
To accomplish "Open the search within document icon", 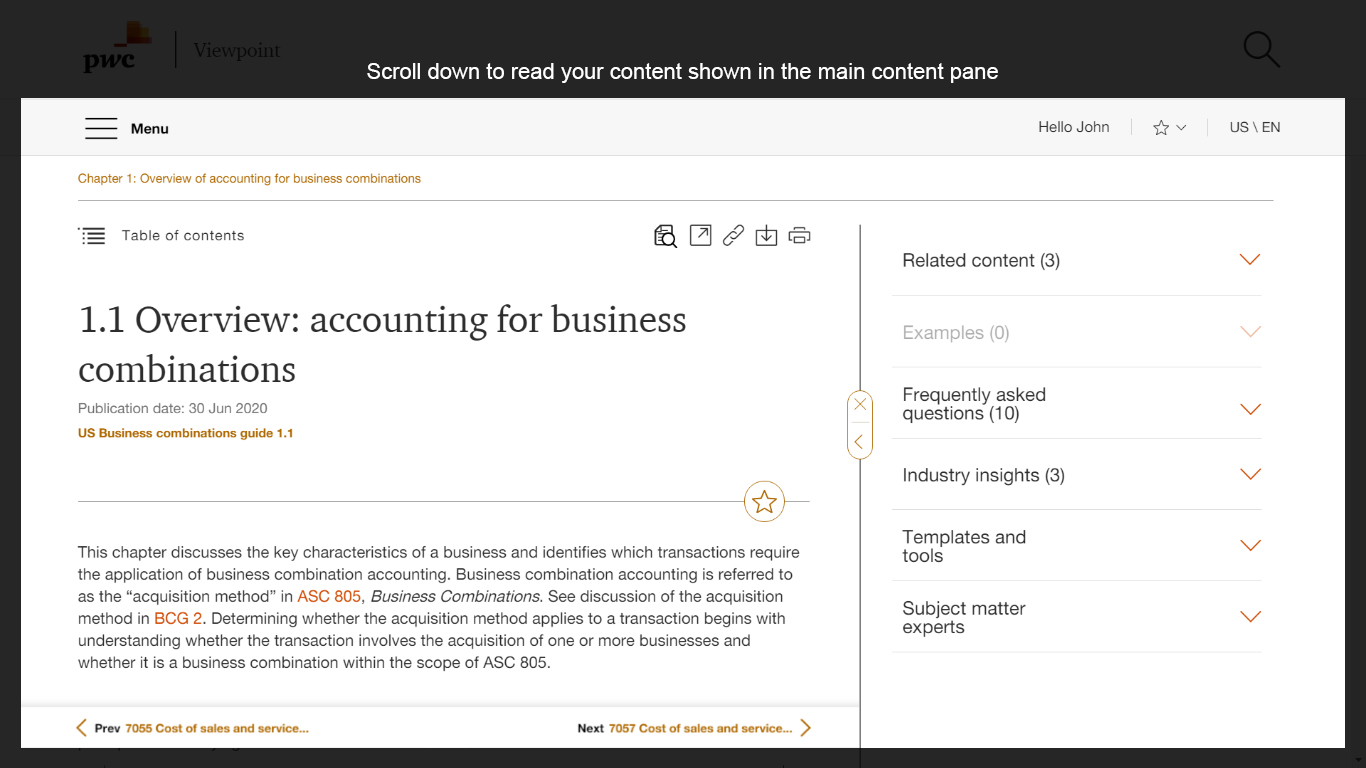I will (x=664, y=235).
